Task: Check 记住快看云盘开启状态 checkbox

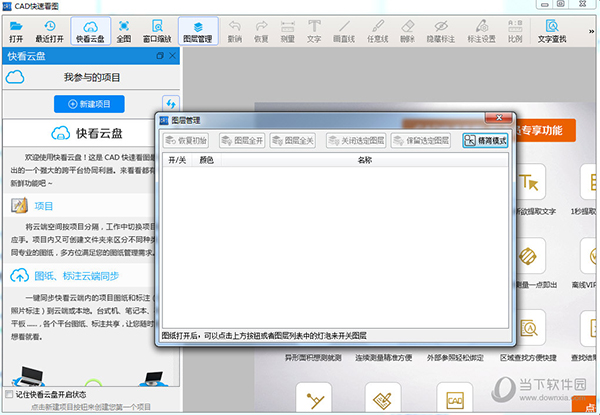Action: pos(9,394)
